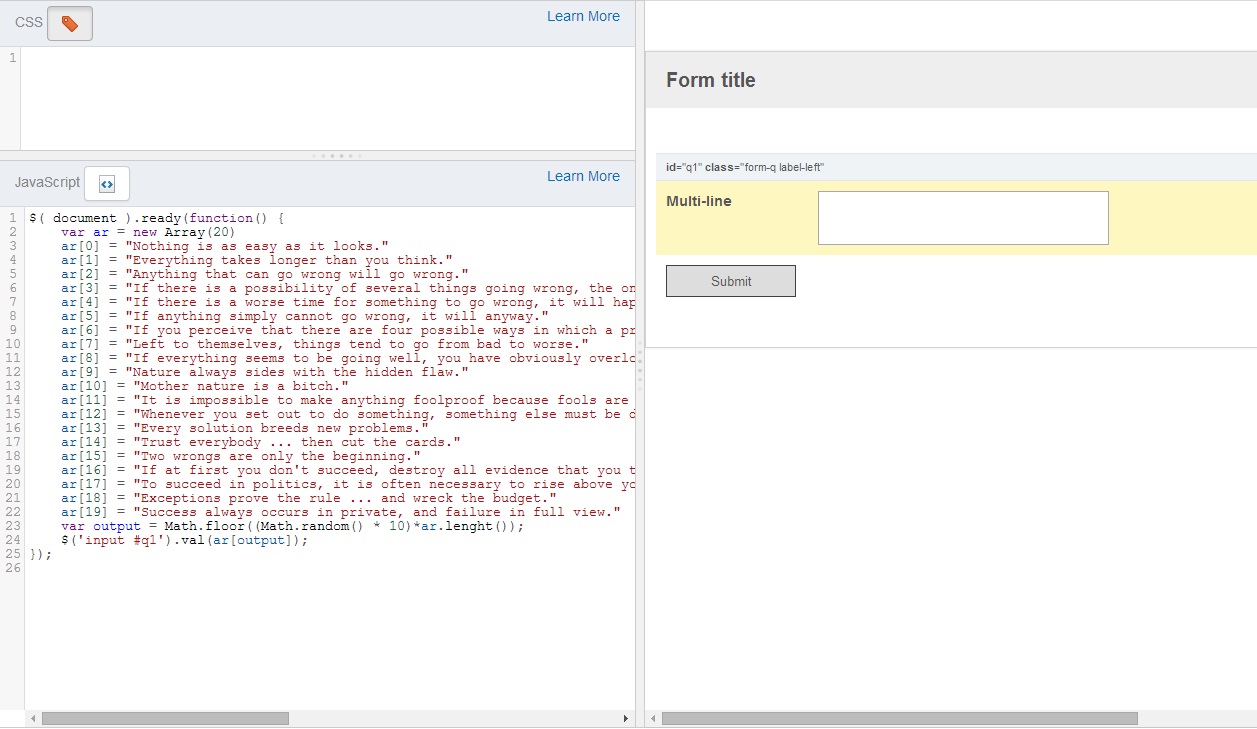The image size is (1257, 729).
Task: Click the code brackets icon beside JavaScript
Action: [x=107, y=184]
